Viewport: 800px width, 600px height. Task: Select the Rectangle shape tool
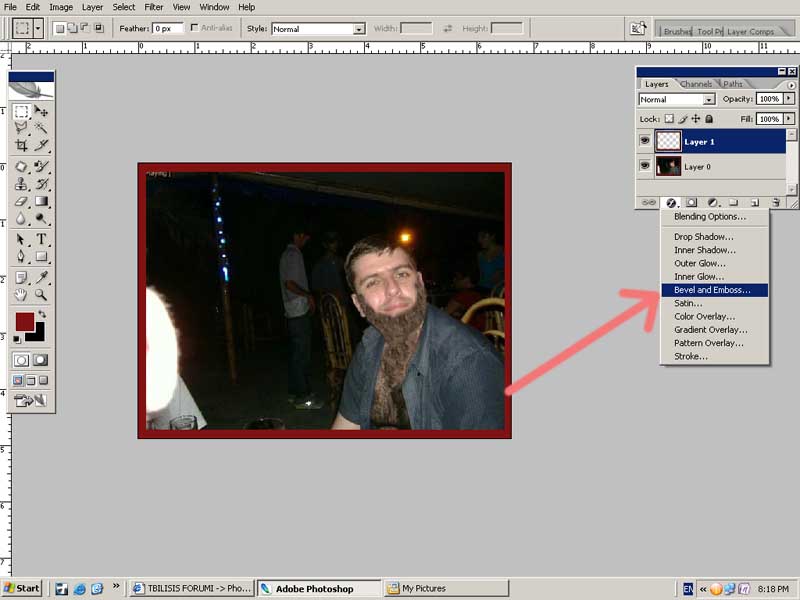pos(41,256)
